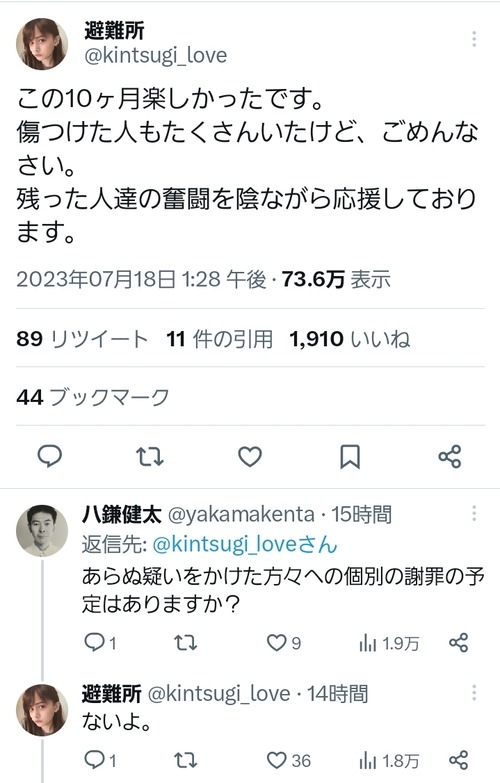This screenshot has height=783, width=500.
Task: Open the 11 件の引用 quotes list
Action: click(219, 339)
